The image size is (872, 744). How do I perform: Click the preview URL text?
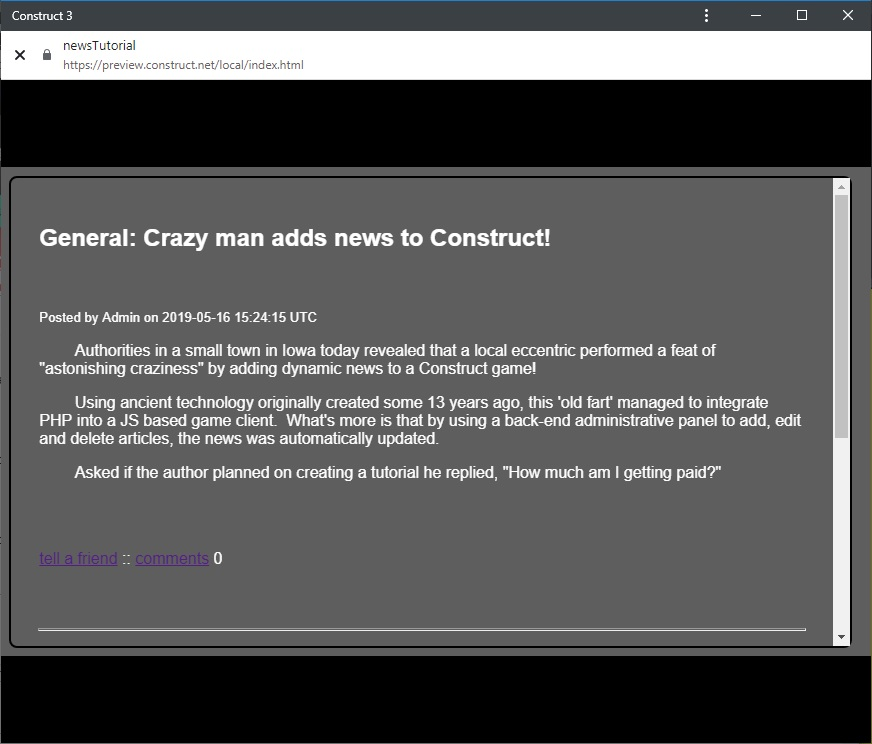184,65
